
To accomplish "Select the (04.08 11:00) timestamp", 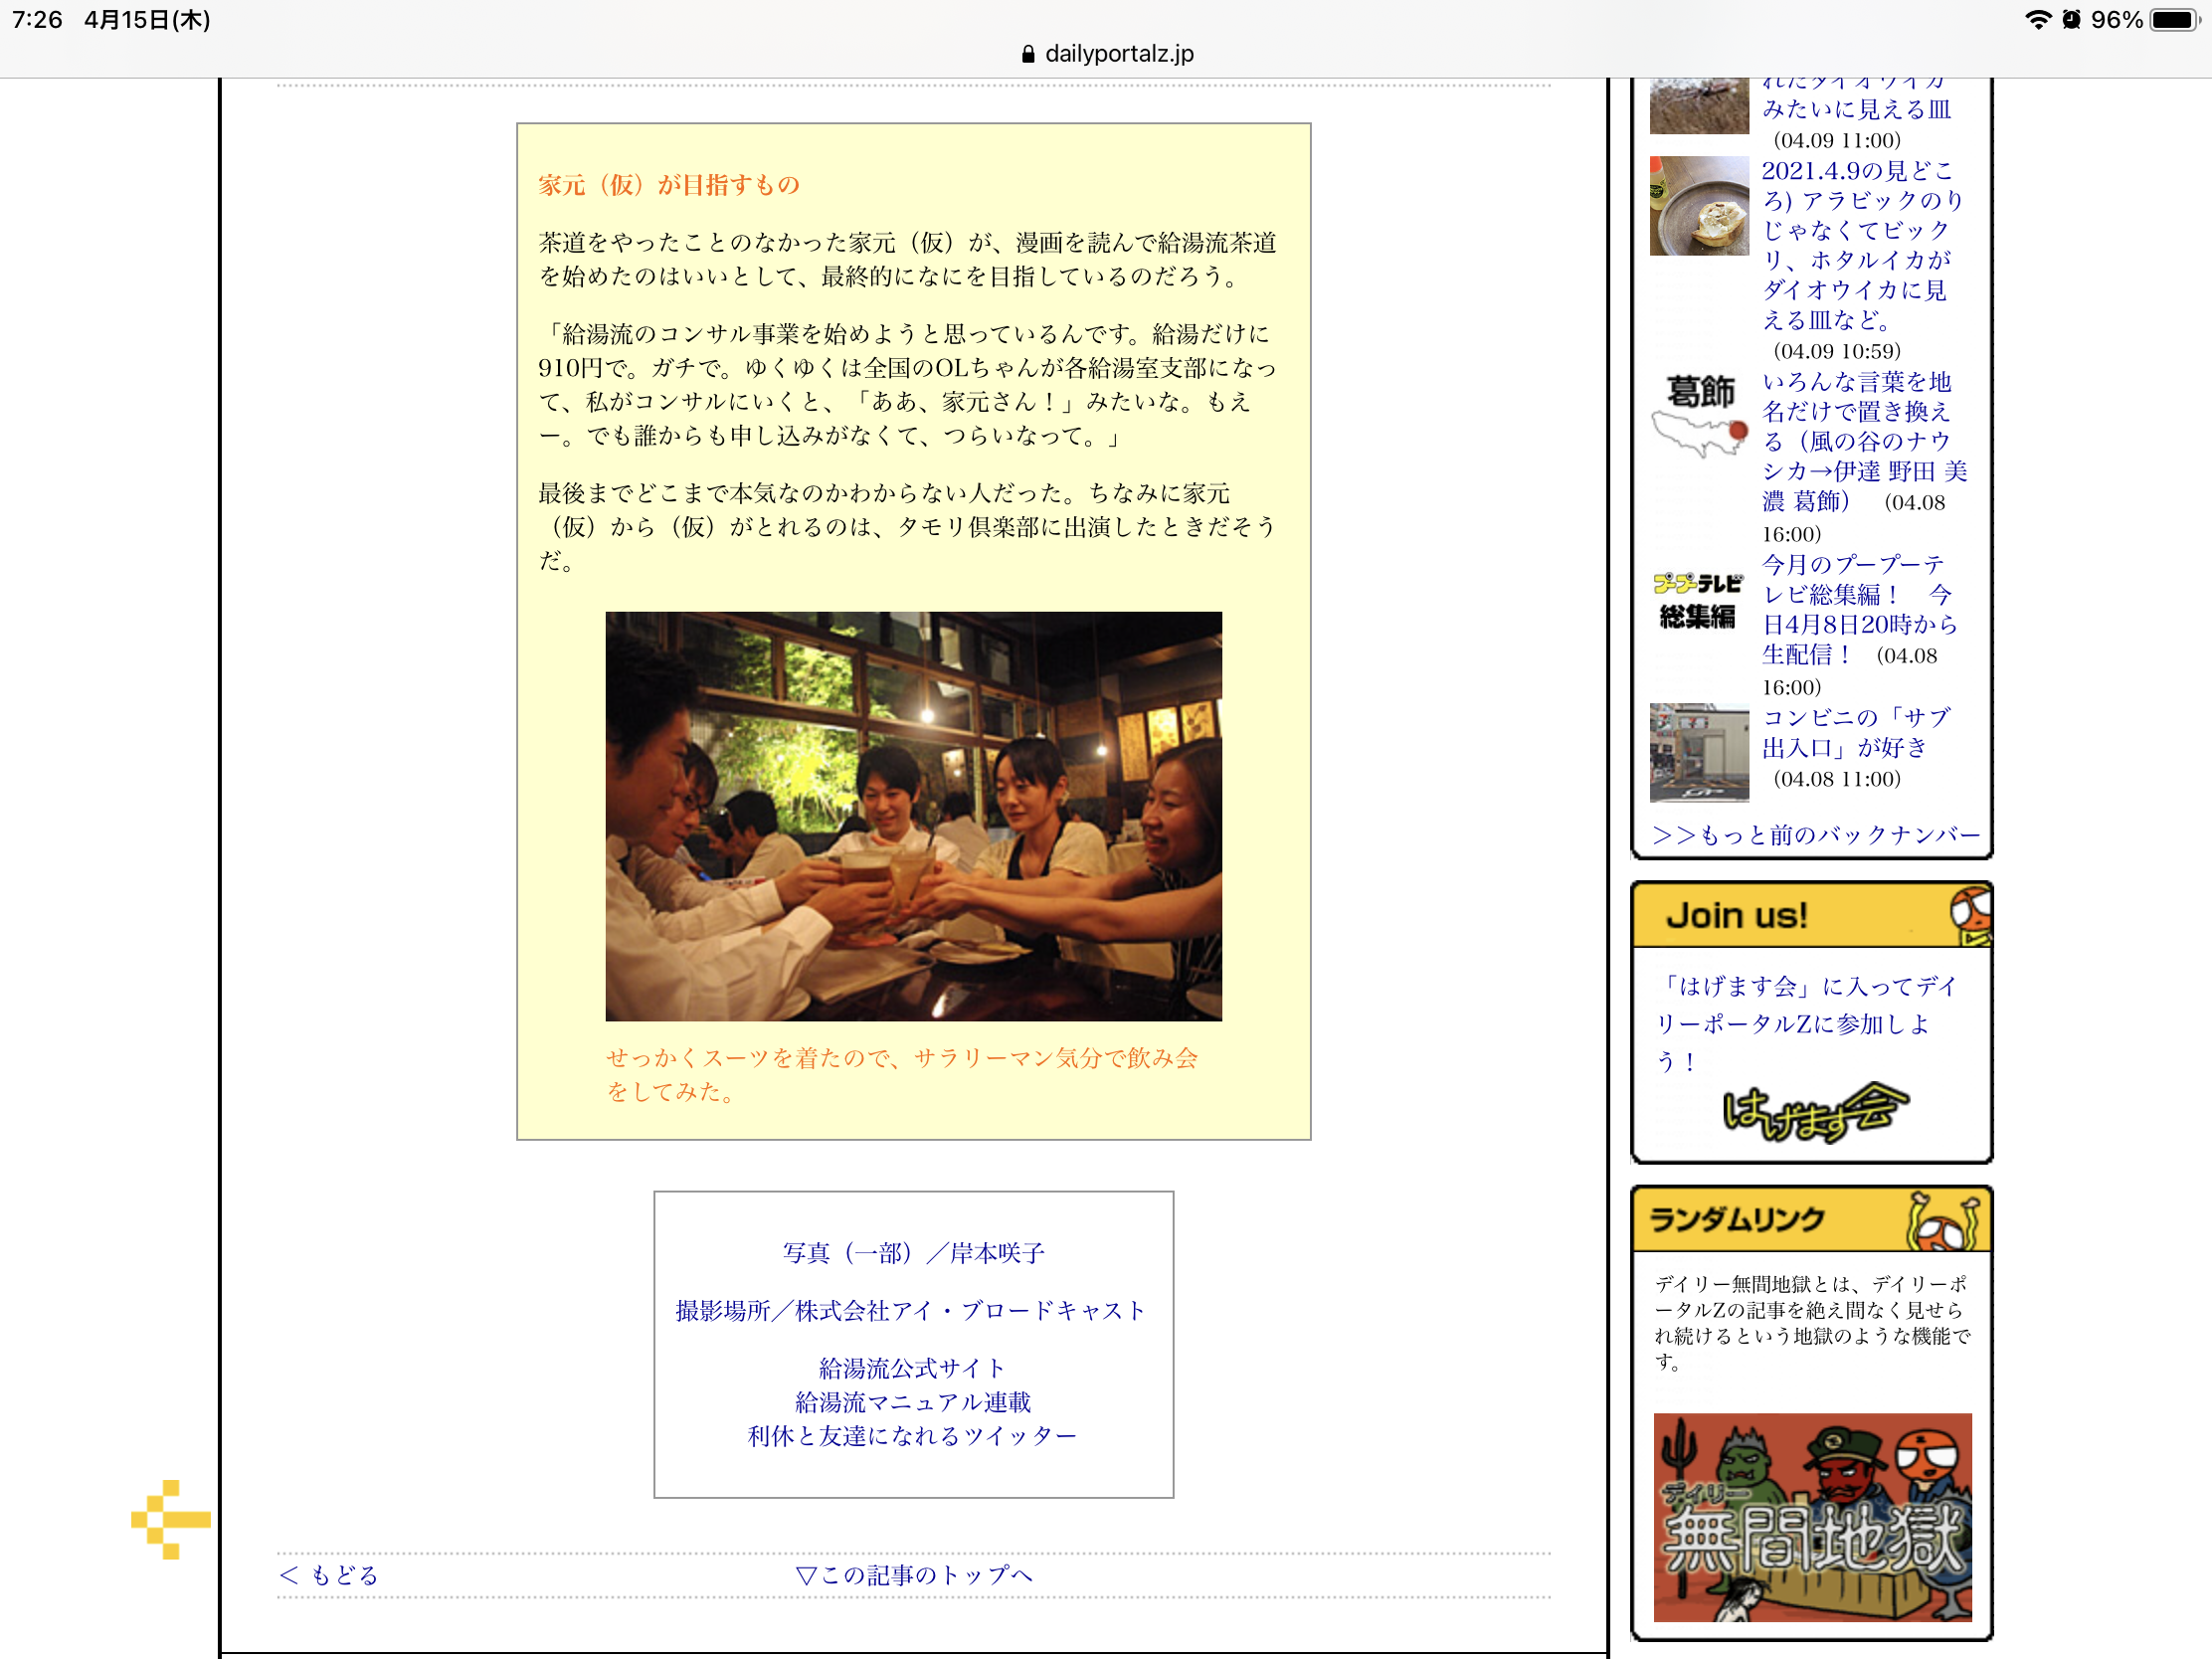I will coord(1836,779).
